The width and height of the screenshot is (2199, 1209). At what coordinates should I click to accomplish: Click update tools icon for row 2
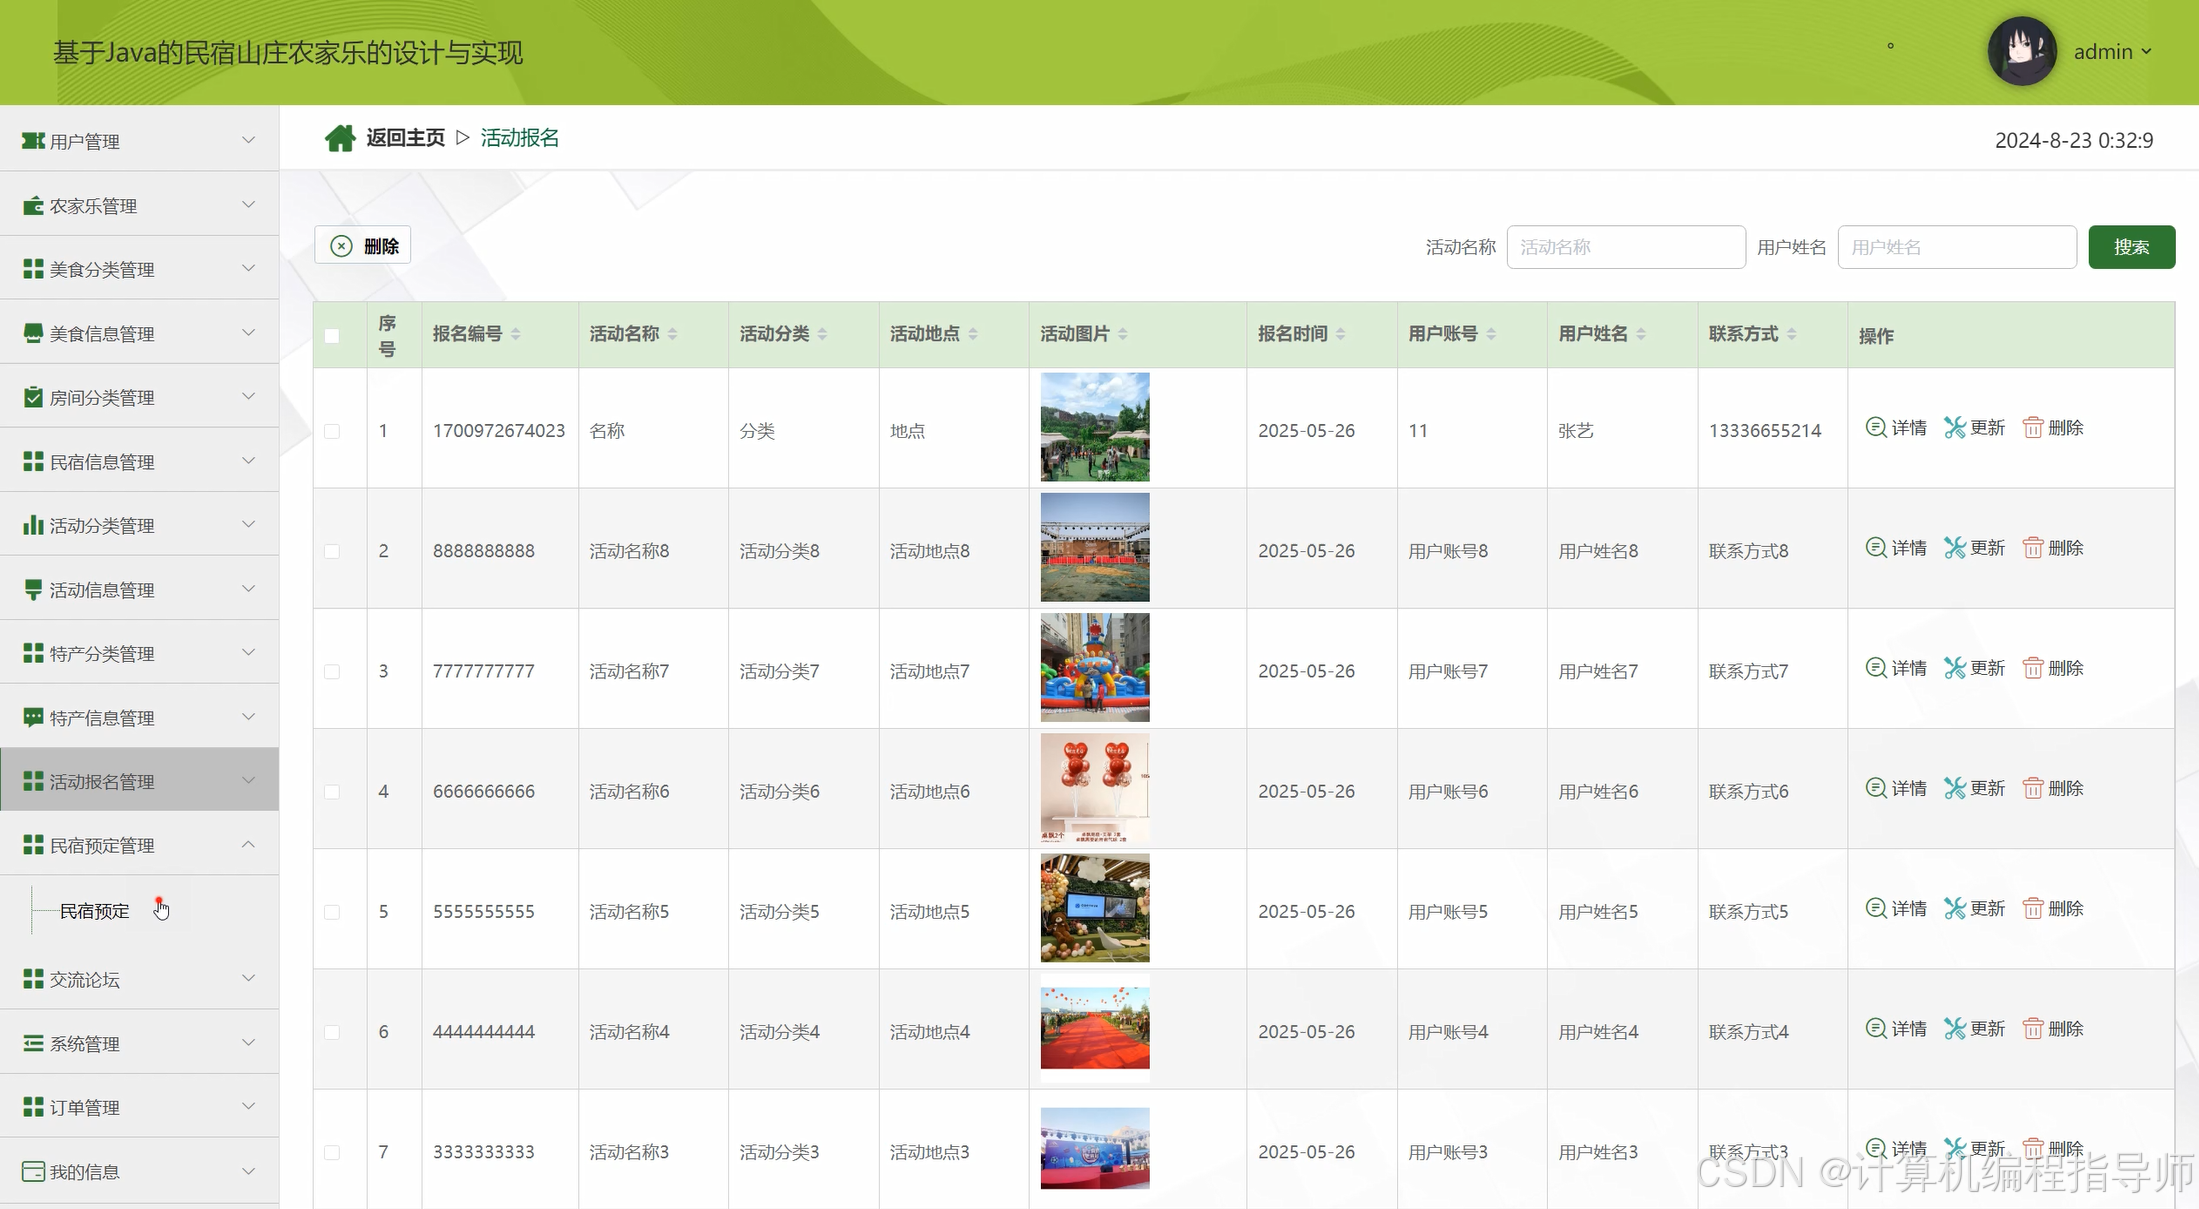(1954, 548)
